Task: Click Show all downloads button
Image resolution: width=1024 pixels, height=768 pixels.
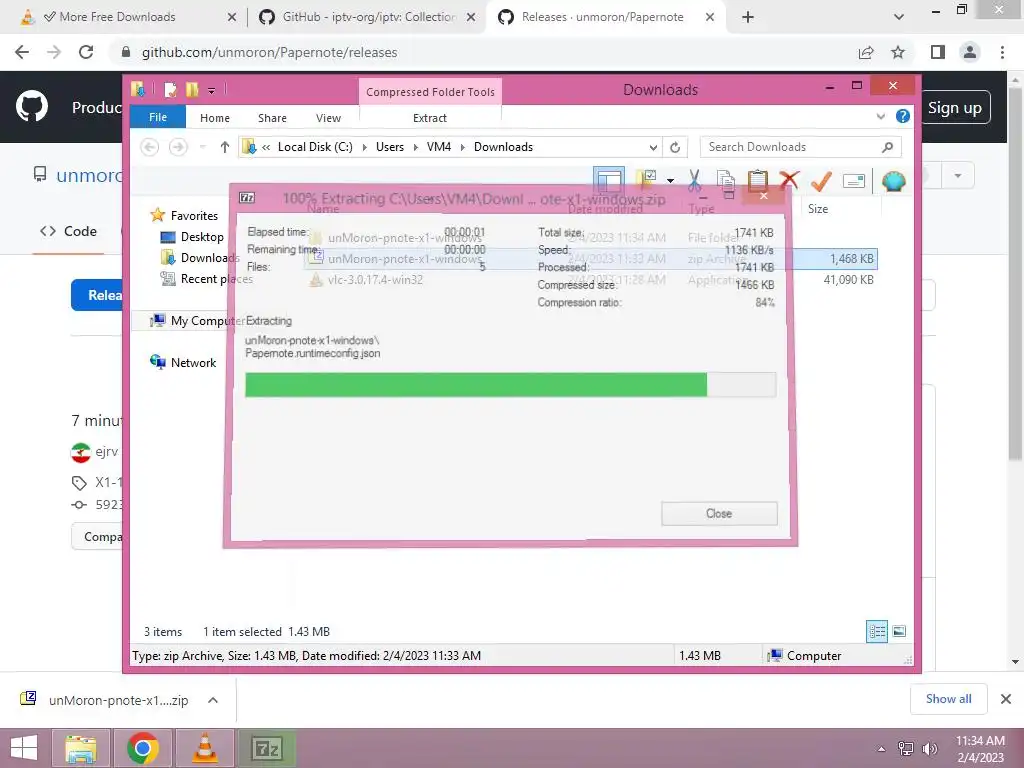Action: click(948, 699)
